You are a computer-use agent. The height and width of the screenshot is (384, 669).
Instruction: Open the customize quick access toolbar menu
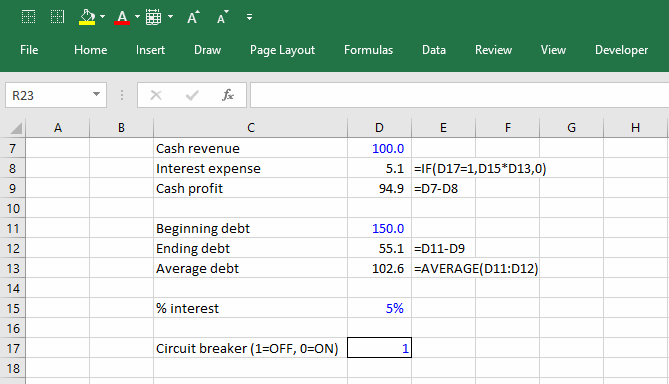(x=249, y=17)
